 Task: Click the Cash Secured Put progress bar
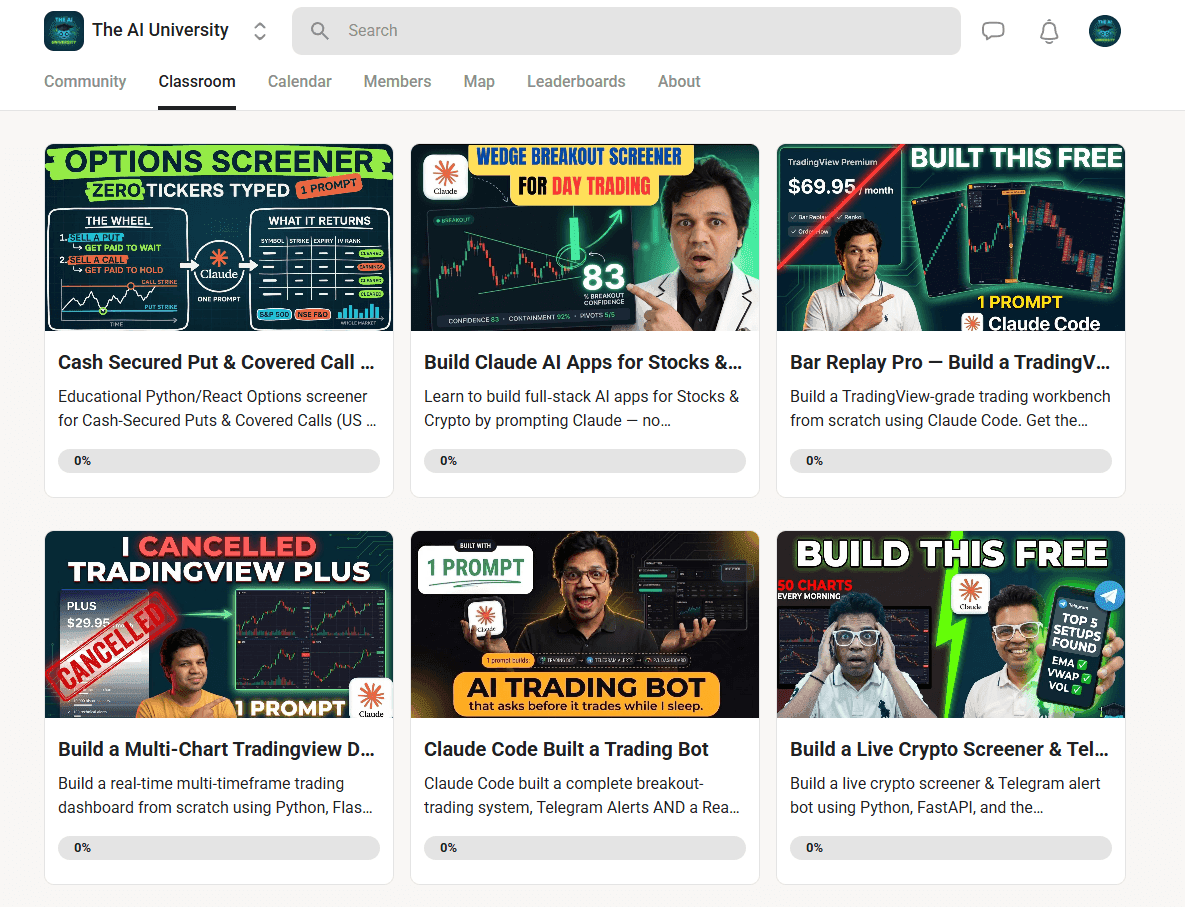click(x=219, y=461)
